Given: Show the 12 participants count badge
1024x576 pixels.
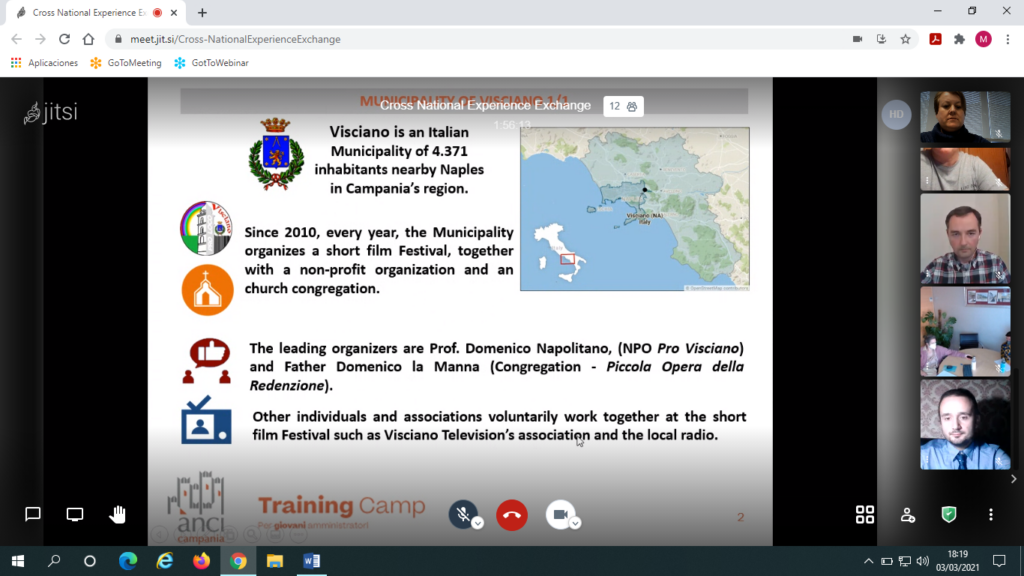Looking at the screenshot, I should [x=624, y=106].
